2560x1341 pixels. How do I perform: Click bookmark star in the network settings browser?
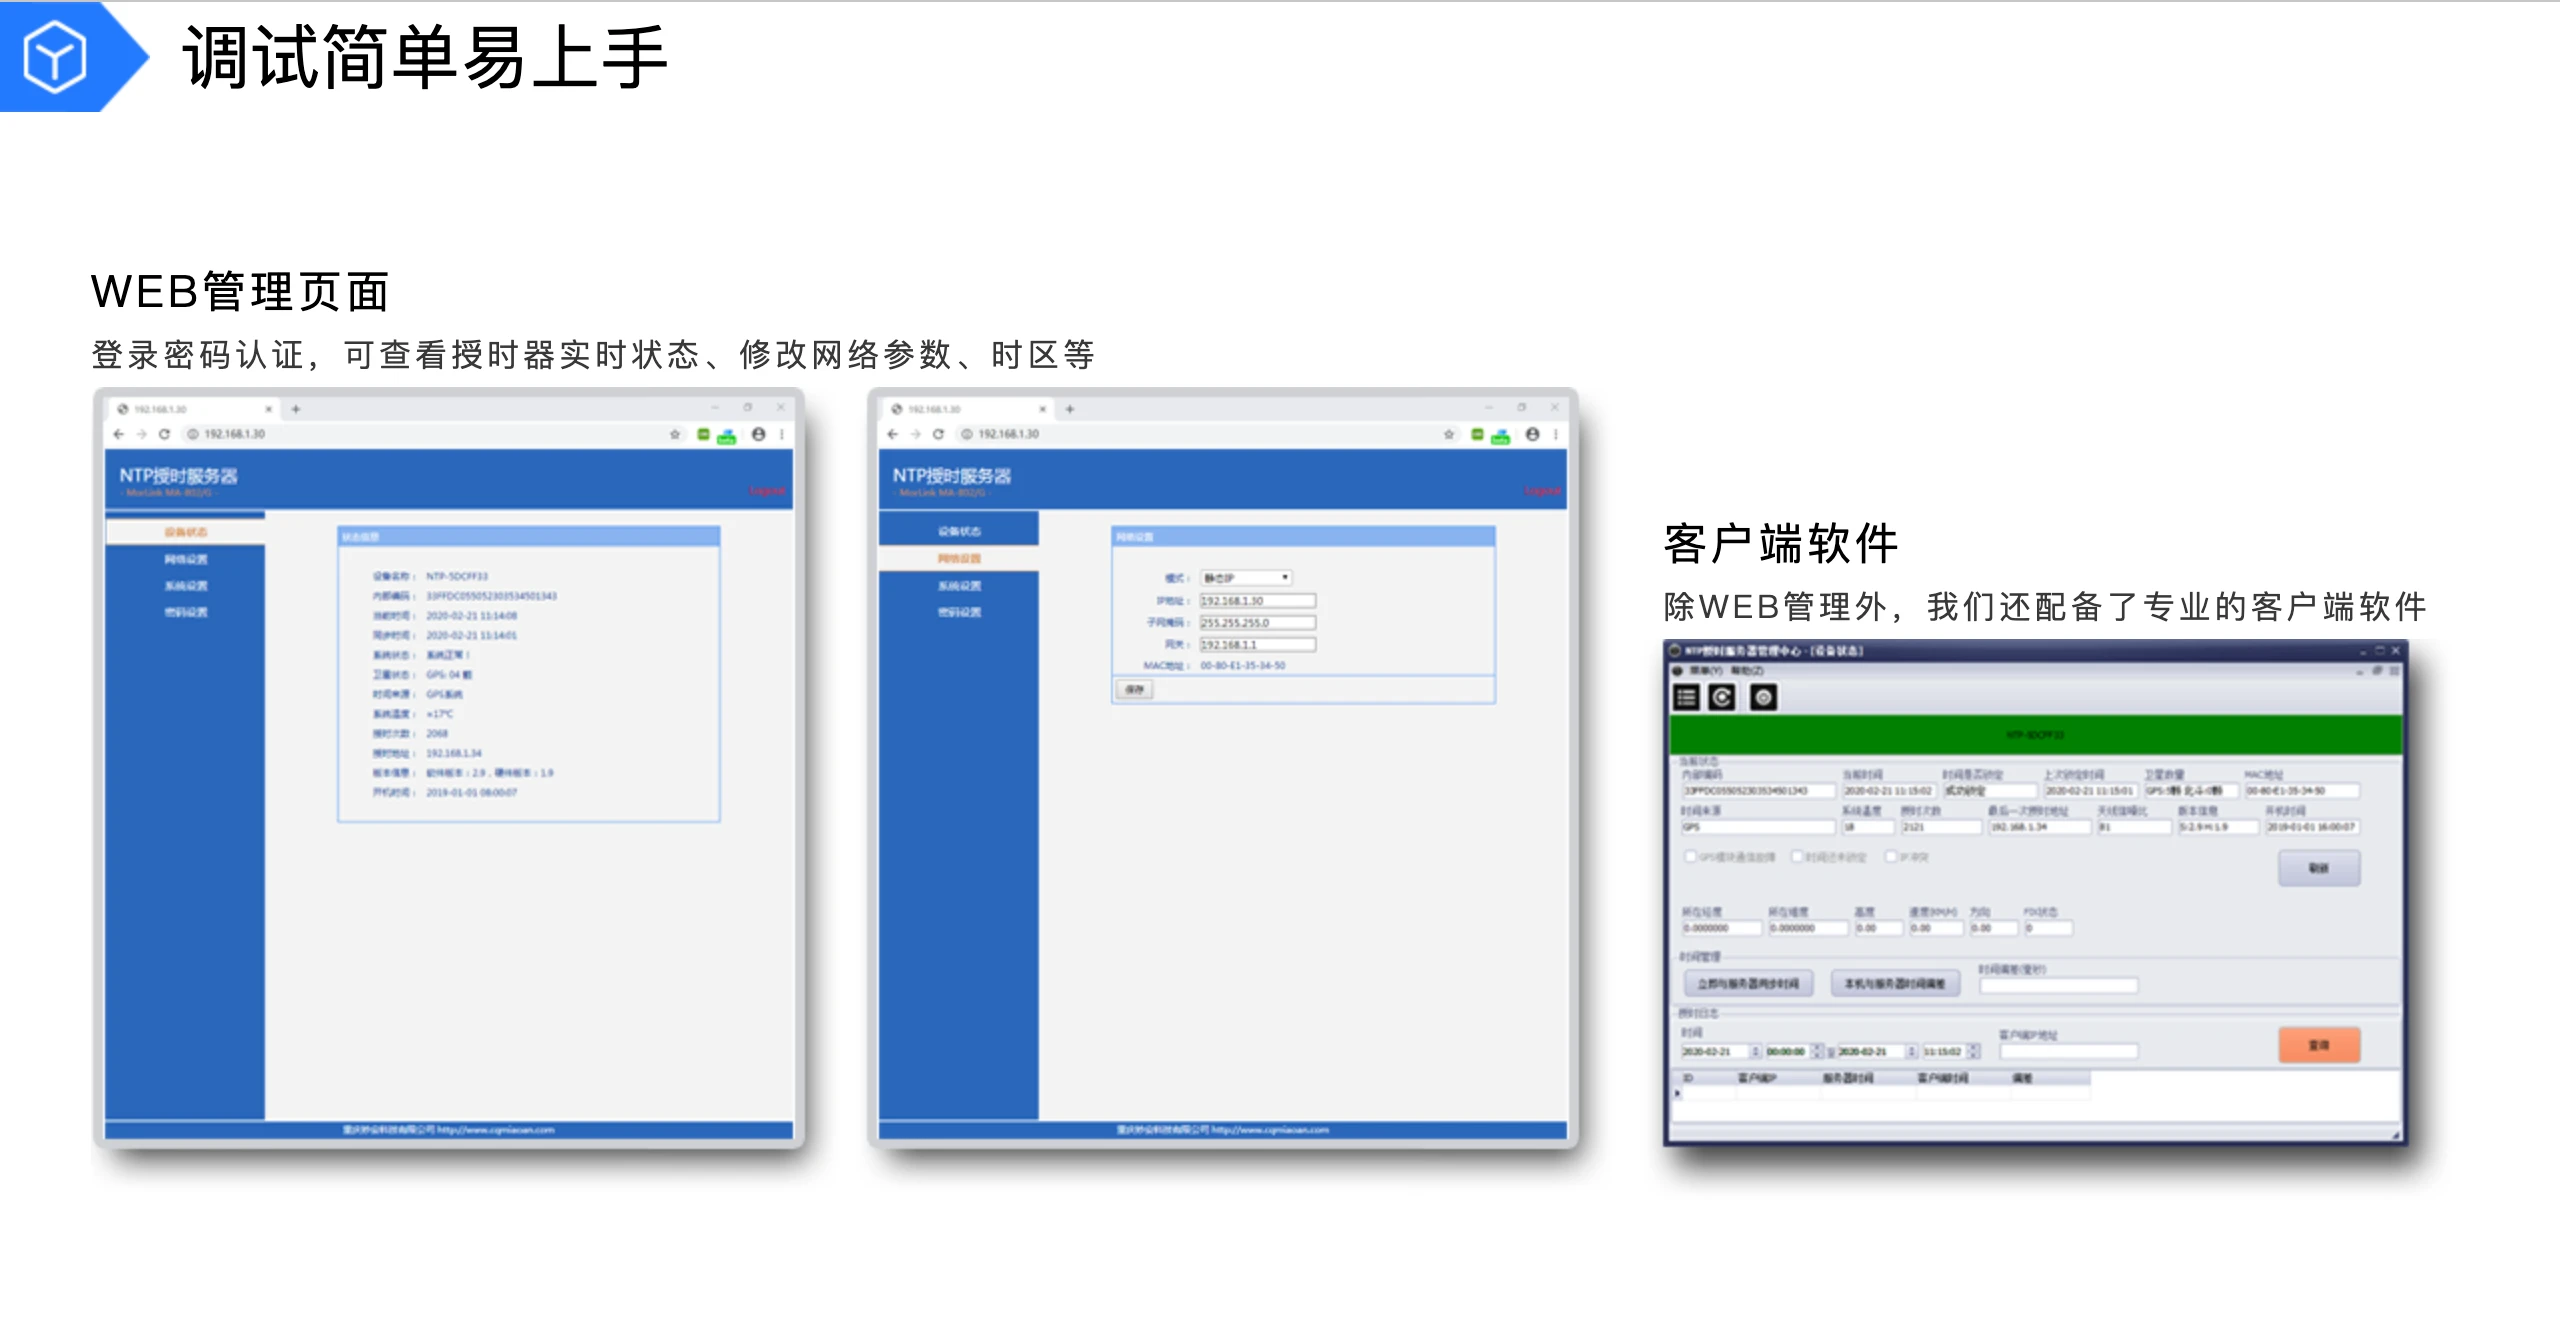[x=1449, y=434]
